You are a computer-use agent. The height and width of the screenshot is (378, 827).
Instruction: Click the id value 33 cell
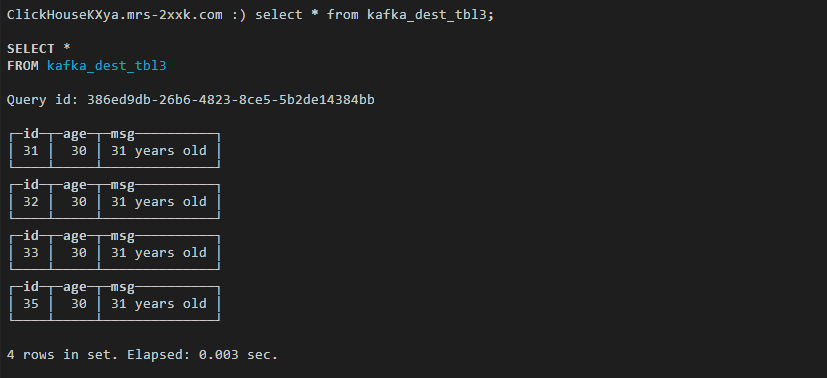click(x=31, y=253)
